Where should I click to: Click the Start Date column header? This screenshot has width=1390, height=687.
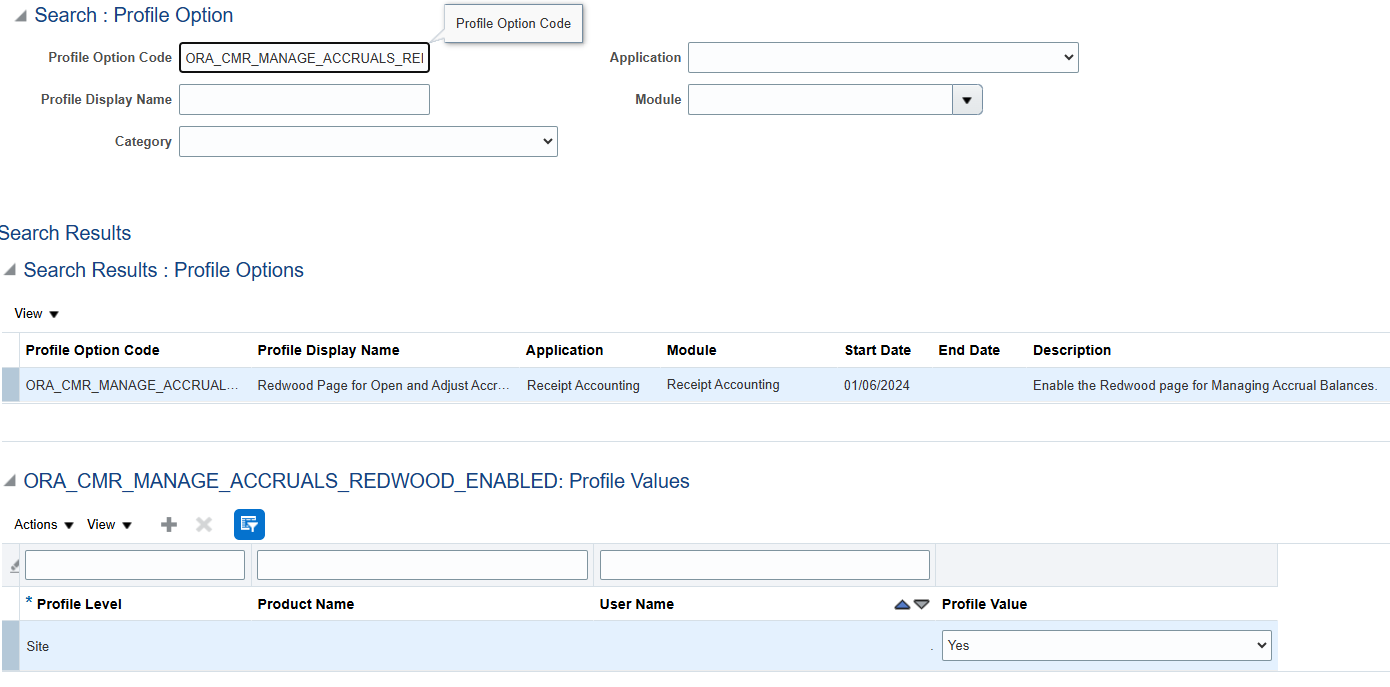point(877,350)
